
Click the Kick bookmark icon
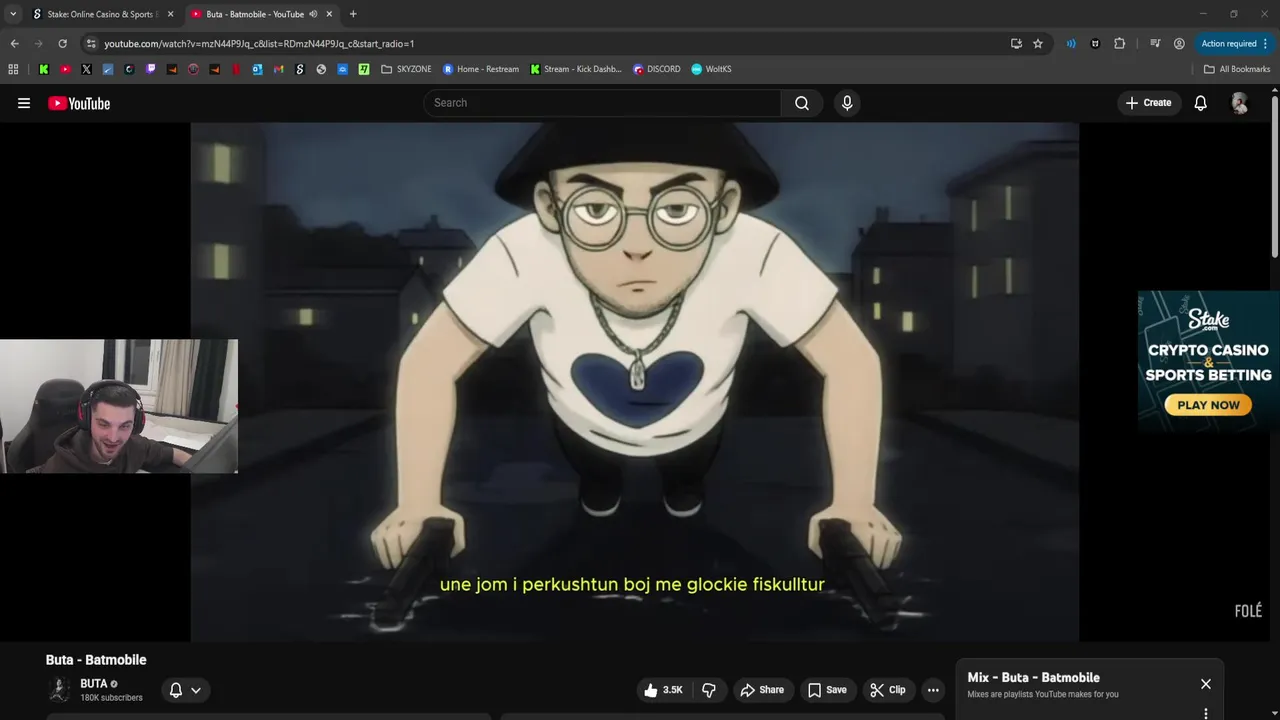[43, 69]
